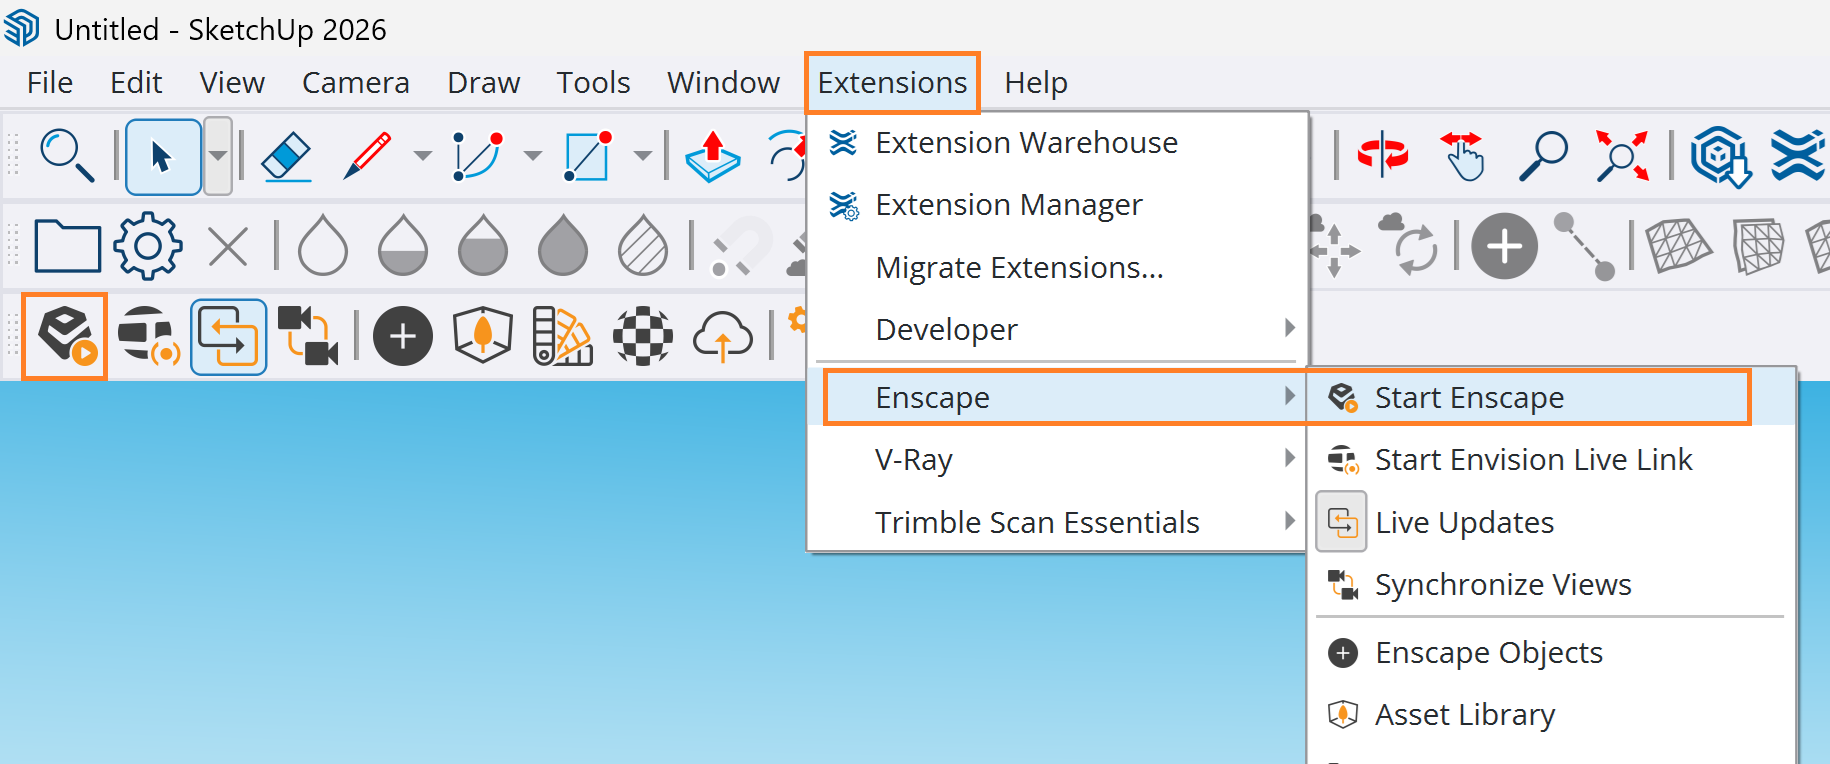Select the stacked-layer mesh sandbox icon

1759,246
